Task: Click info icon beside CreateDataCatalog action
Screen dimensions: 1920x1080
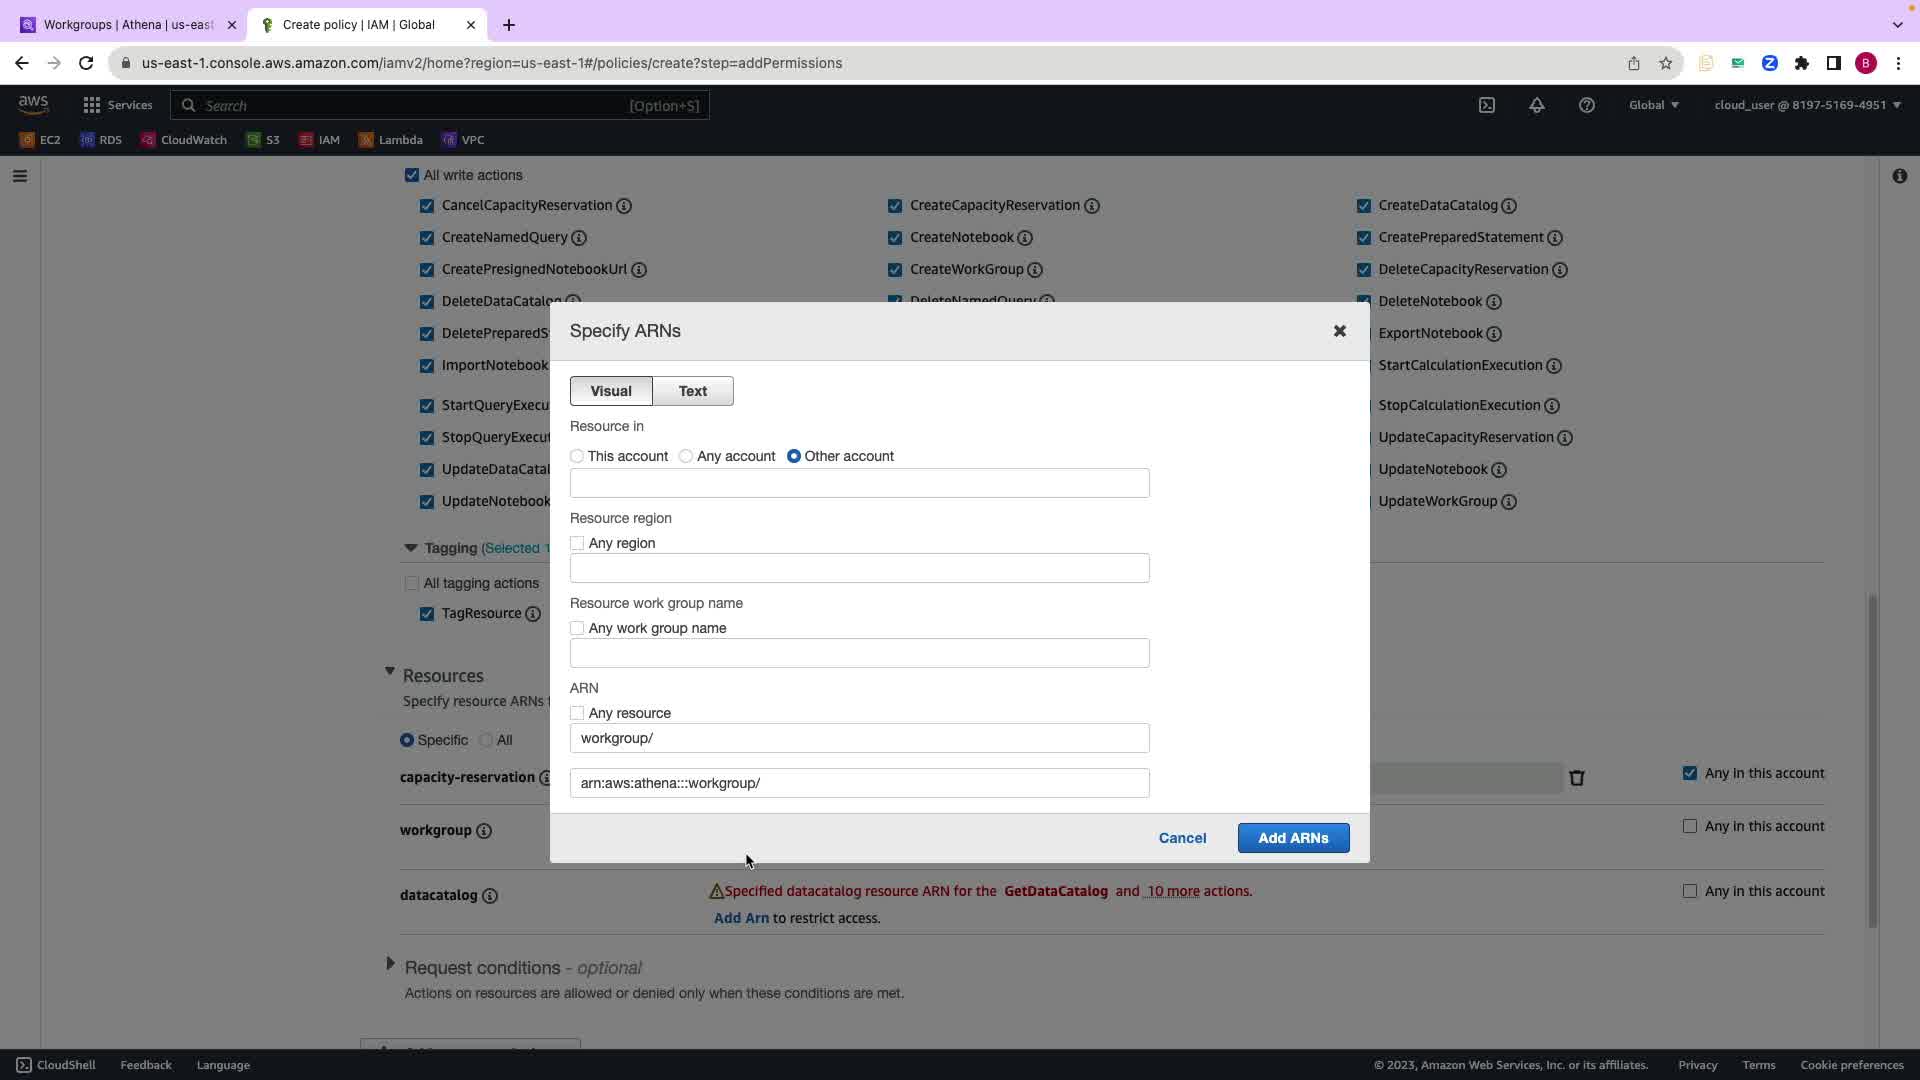Action: pos(1509,206)
